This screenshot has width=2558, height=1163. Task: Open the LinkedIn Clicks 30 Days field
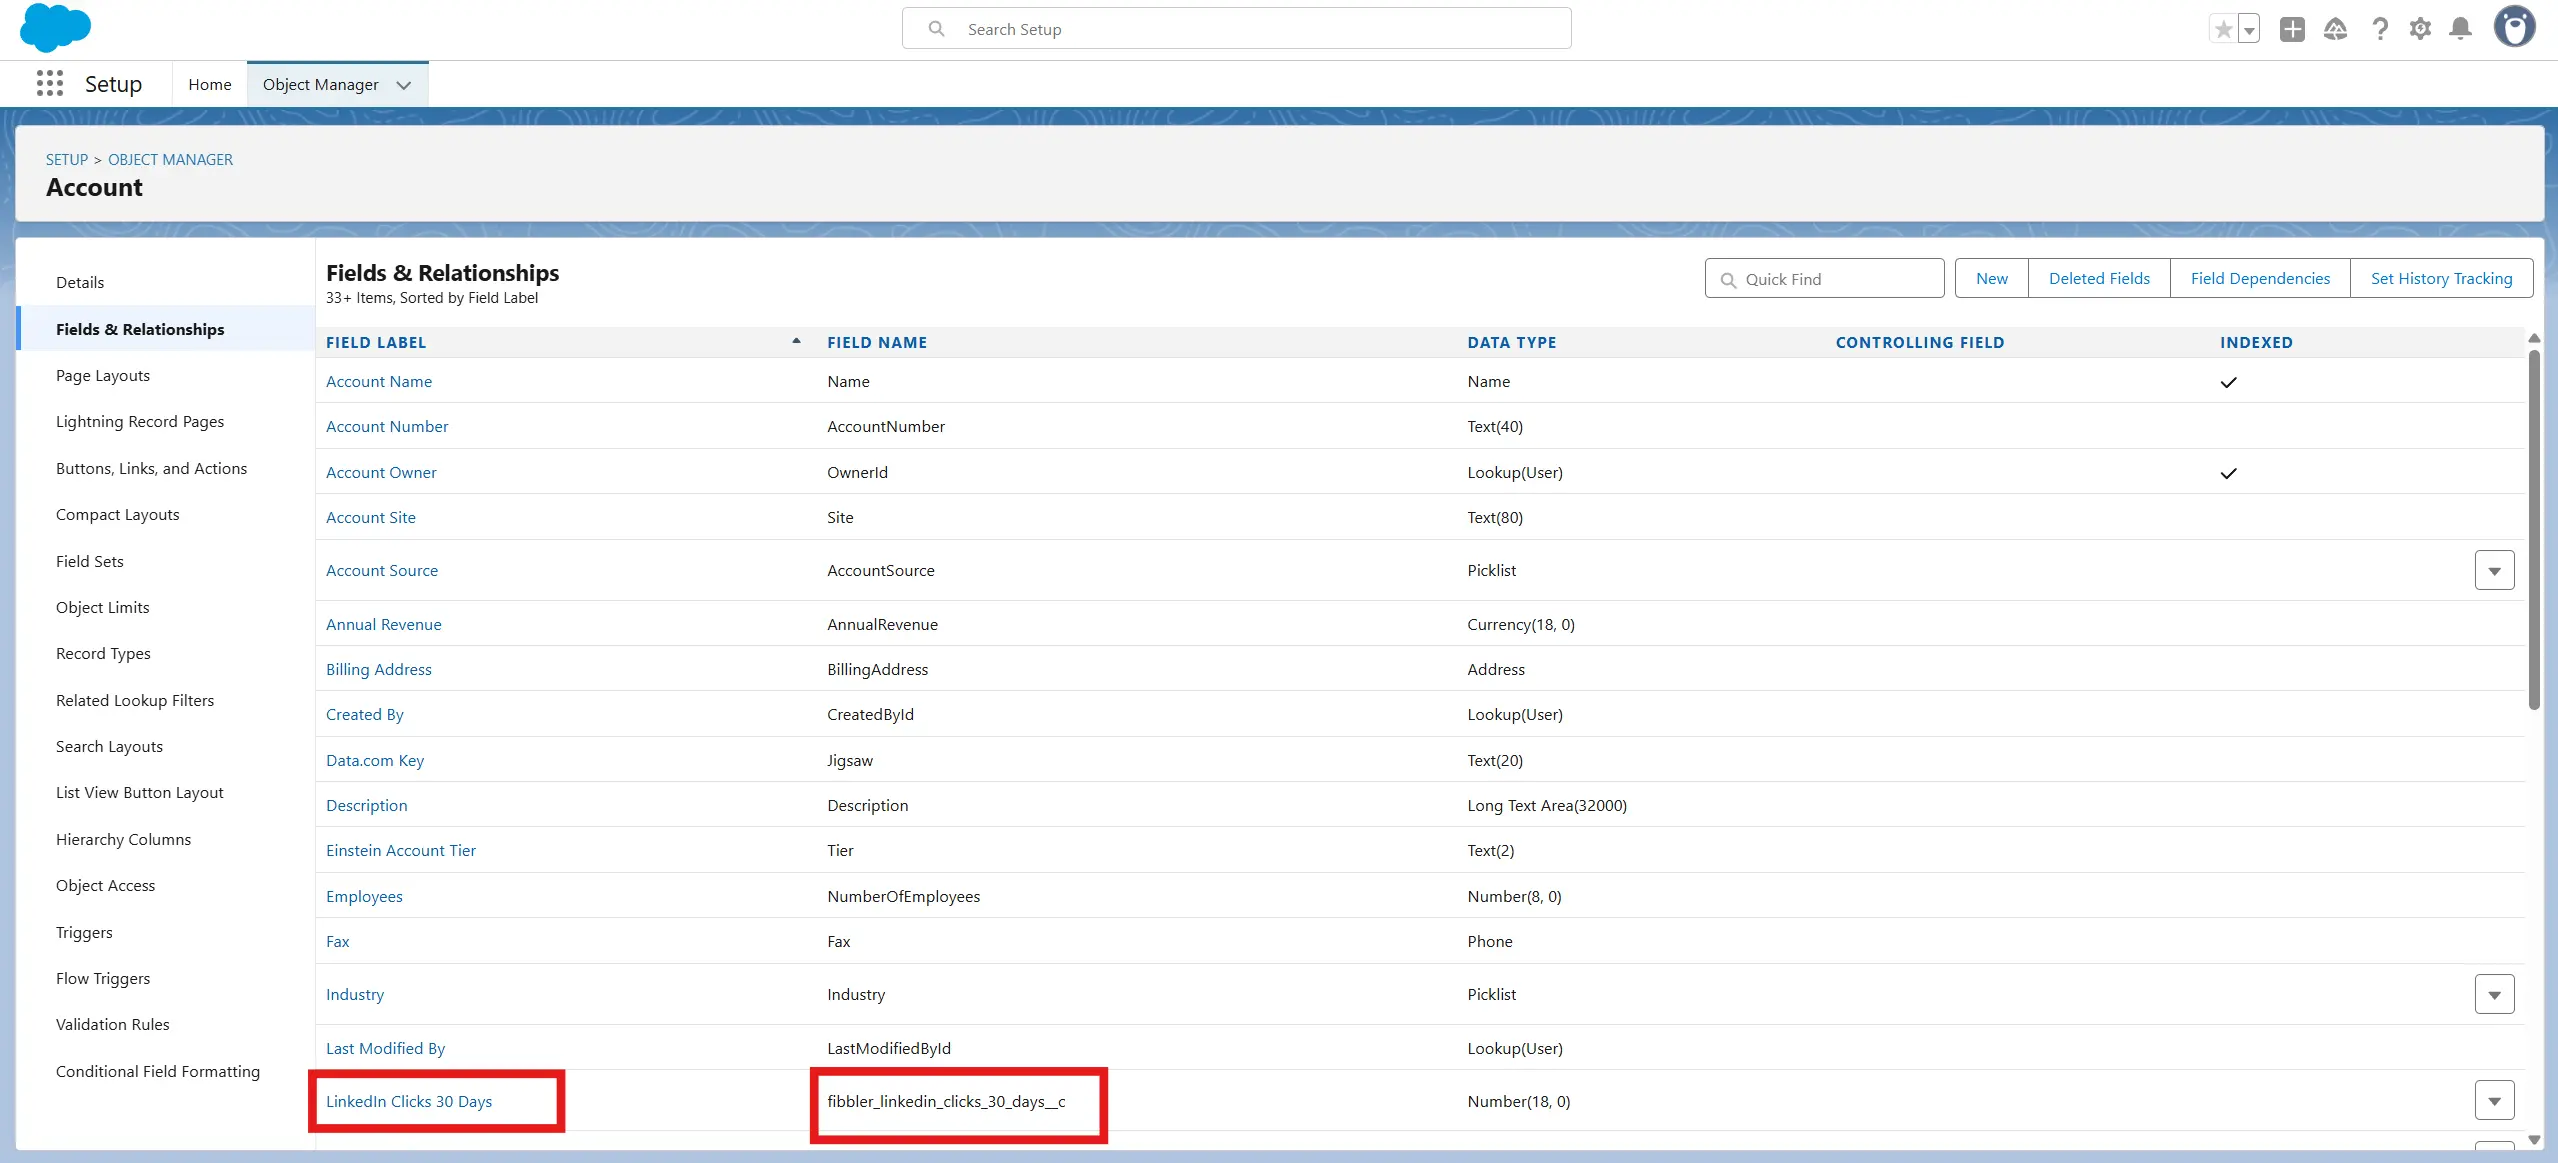(409, 1102)
